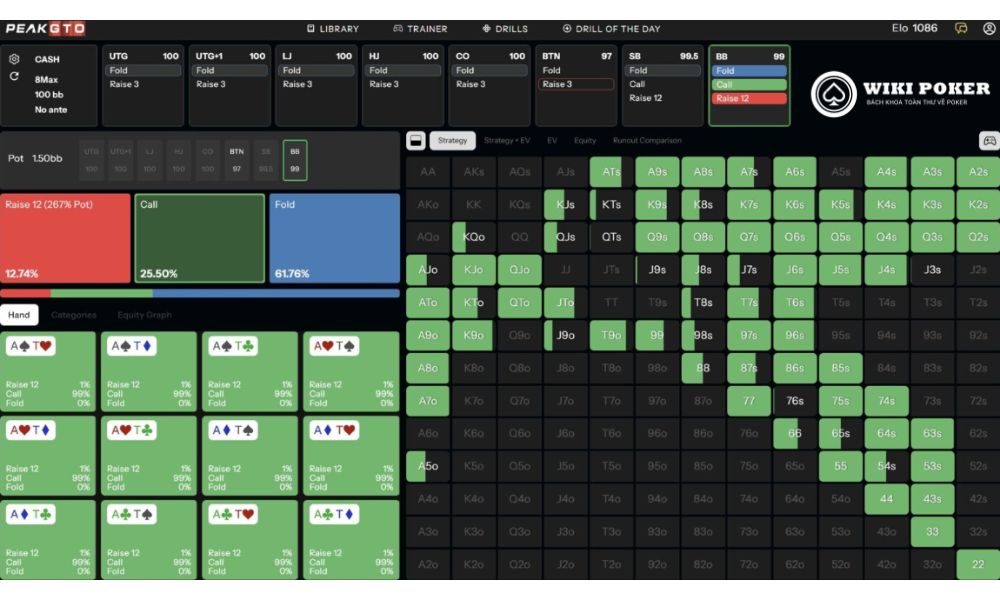Click the Wiki Poker spade logo
The height and width of the screenshot is (600, 1000).
coord(833,94)
